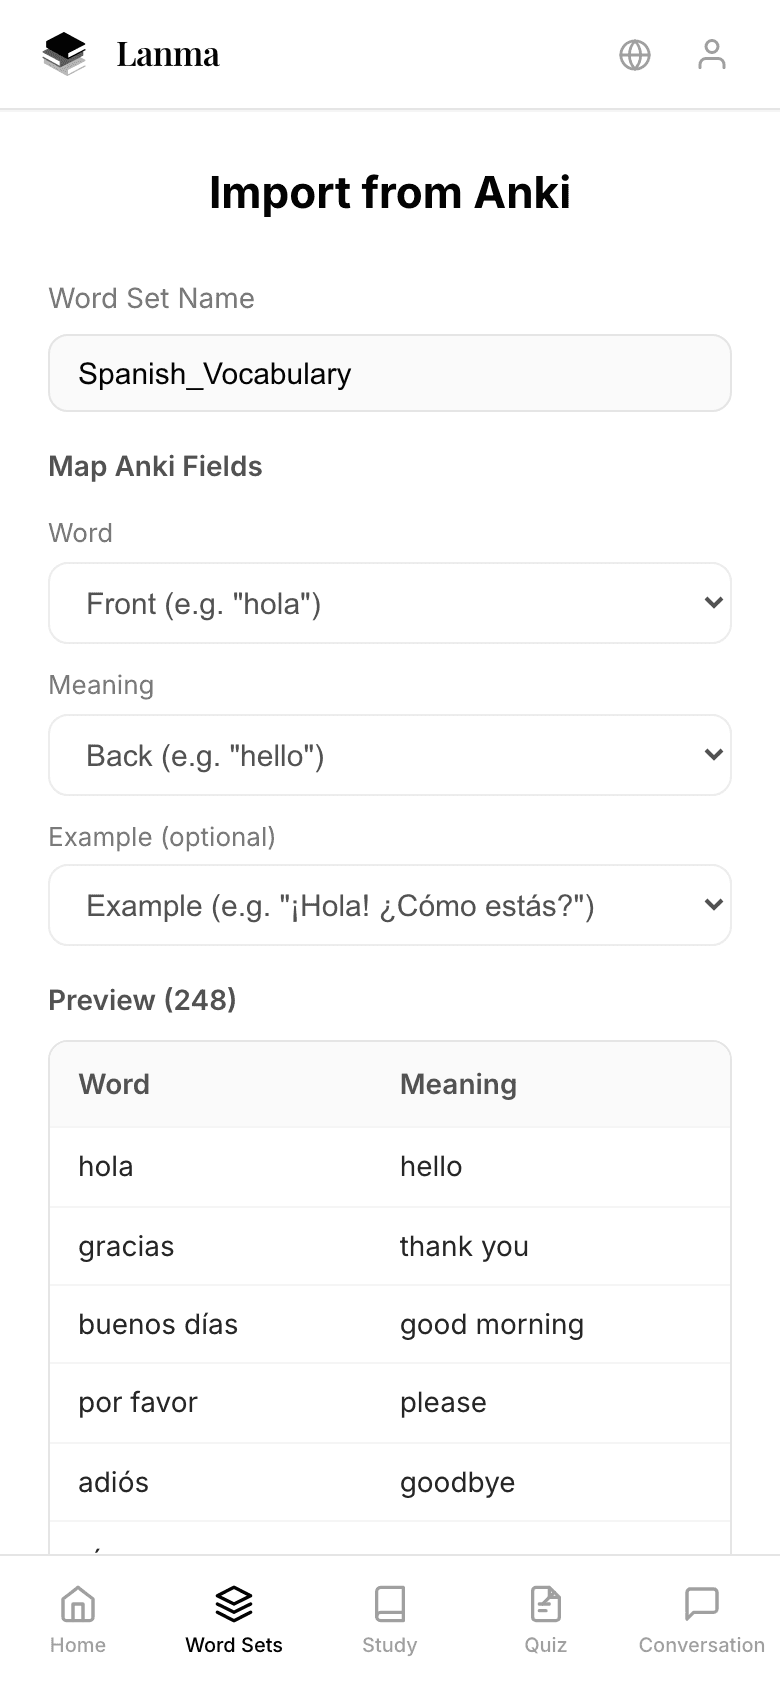
Task: Switch to the Conversation tab
Action: point(701,1618)
